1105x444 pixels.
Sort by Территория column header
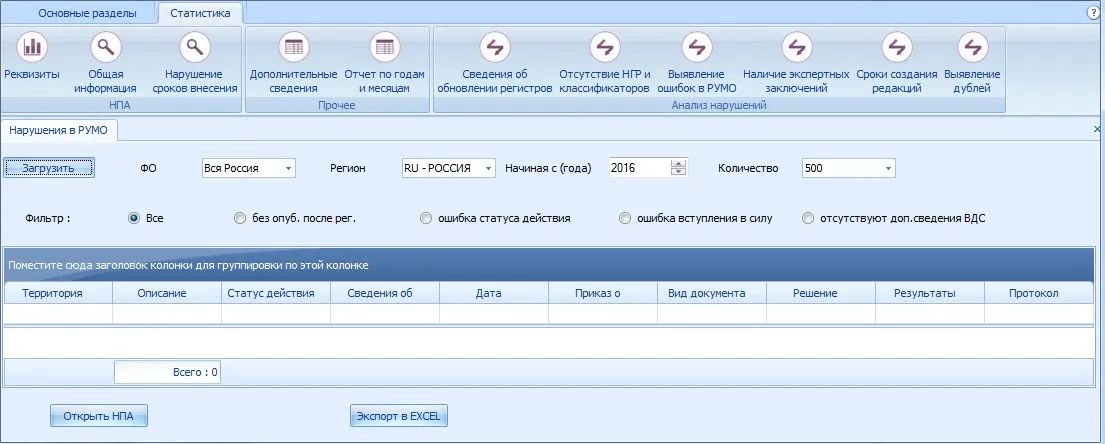point(58,293)
